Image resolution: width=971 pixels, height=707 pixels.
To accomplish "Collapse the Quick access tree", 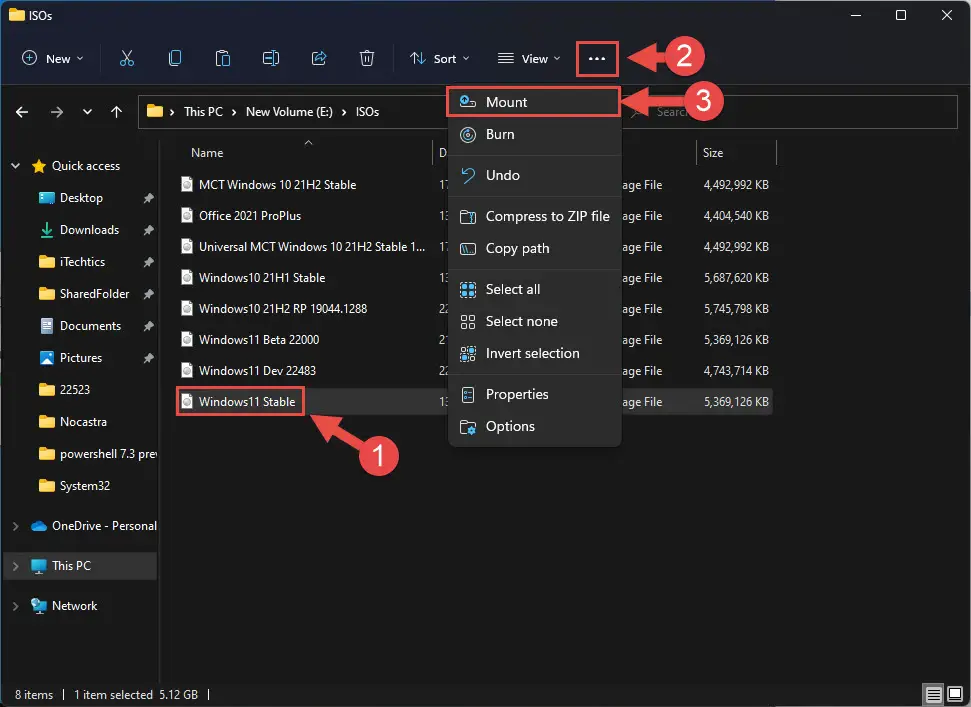I will [15, 166].
